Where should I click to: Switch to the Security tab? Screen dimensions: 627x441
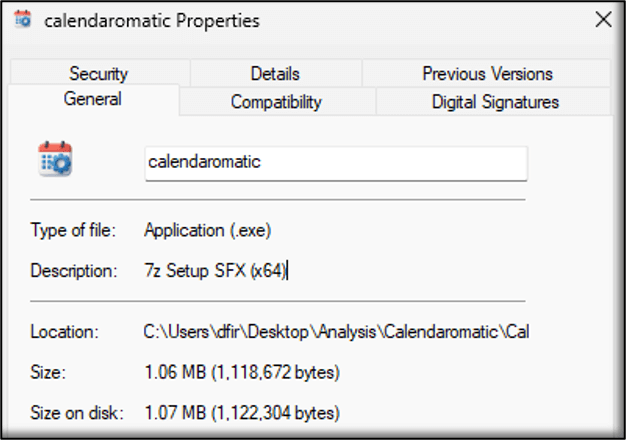point(99,74)
